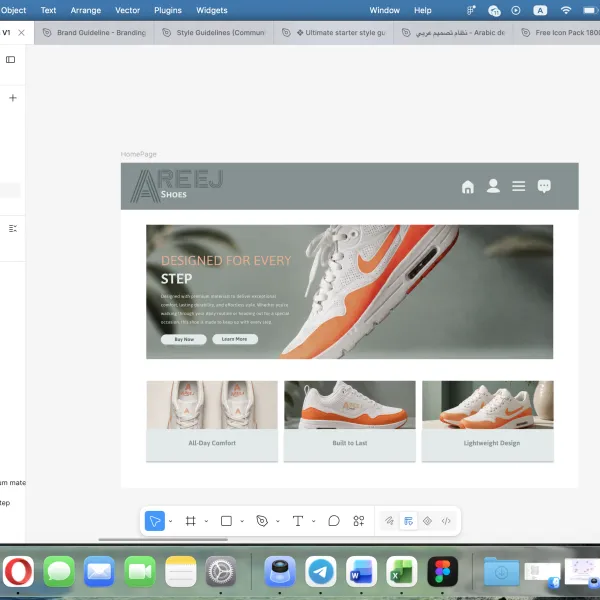This screenshot has height=600, width=600.
Task: Switch to Design mode in toolbar
Action: point(408,521)
